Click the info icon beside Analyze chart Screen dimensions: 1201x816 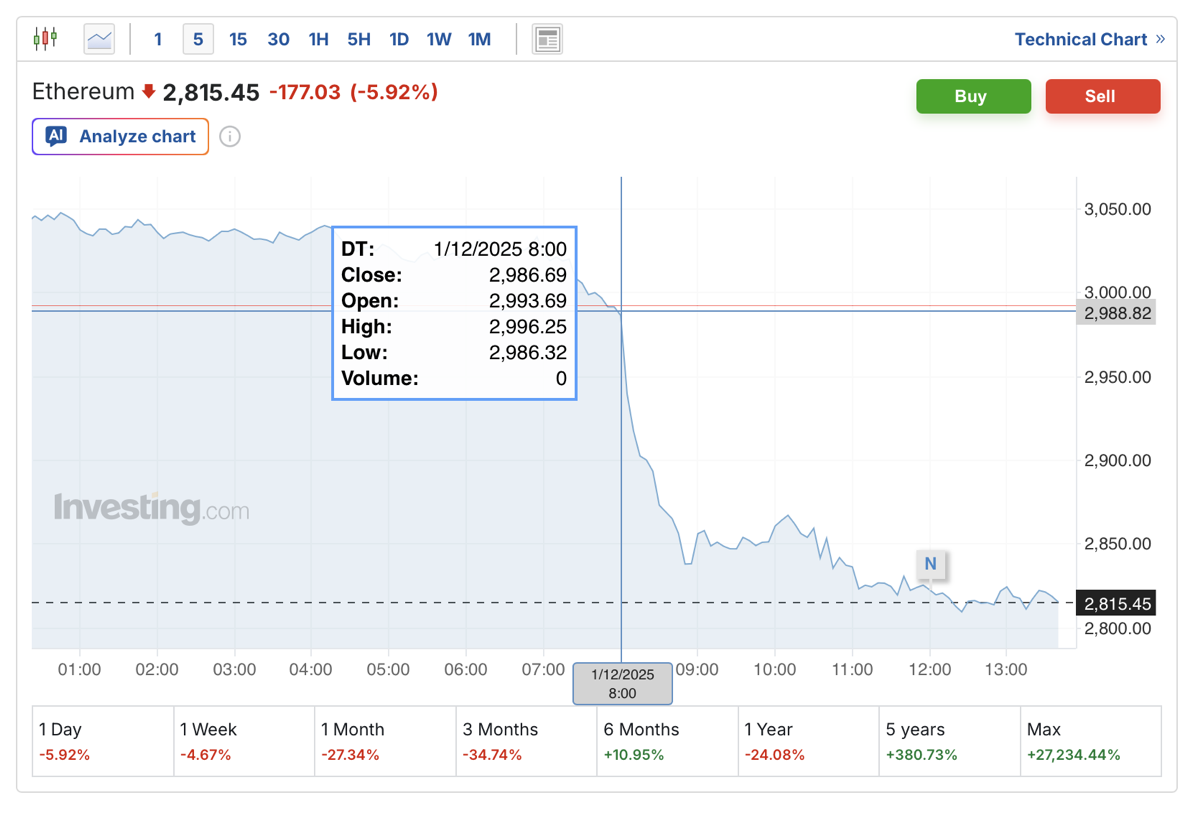pyautogui.click(x=230, y=137)
